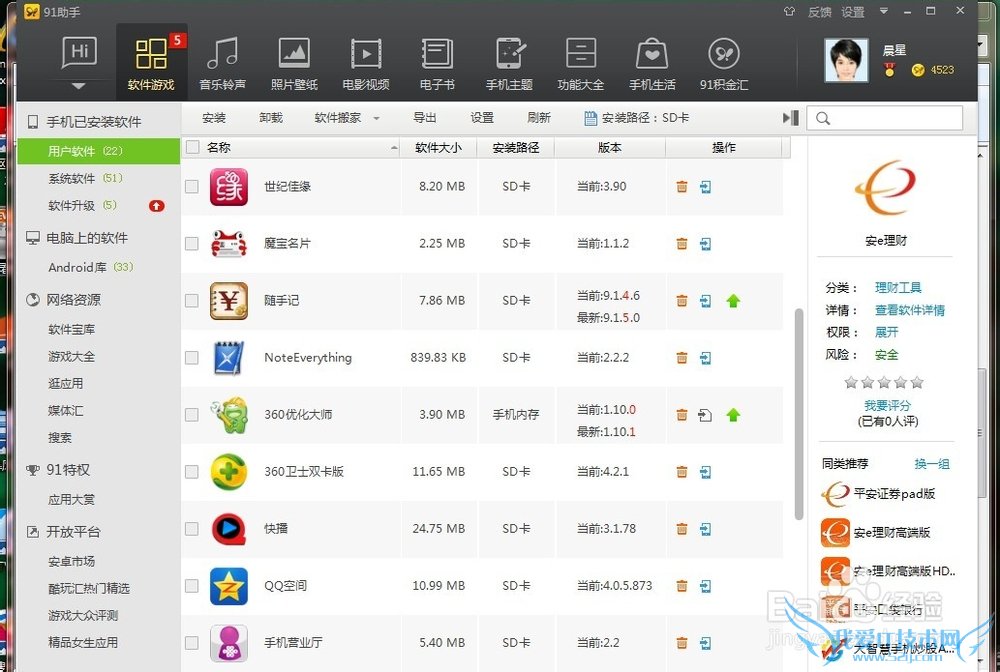The height and width of the screenshot is (672, 1000).
Task: Click the 刷新 toolbar button
Action: [x=539, y=118]
